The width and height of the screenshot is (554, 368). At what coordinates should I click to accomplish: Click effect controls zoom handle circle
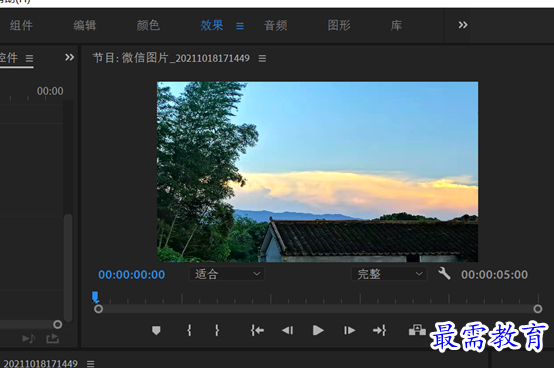click(x=58, y=324)
